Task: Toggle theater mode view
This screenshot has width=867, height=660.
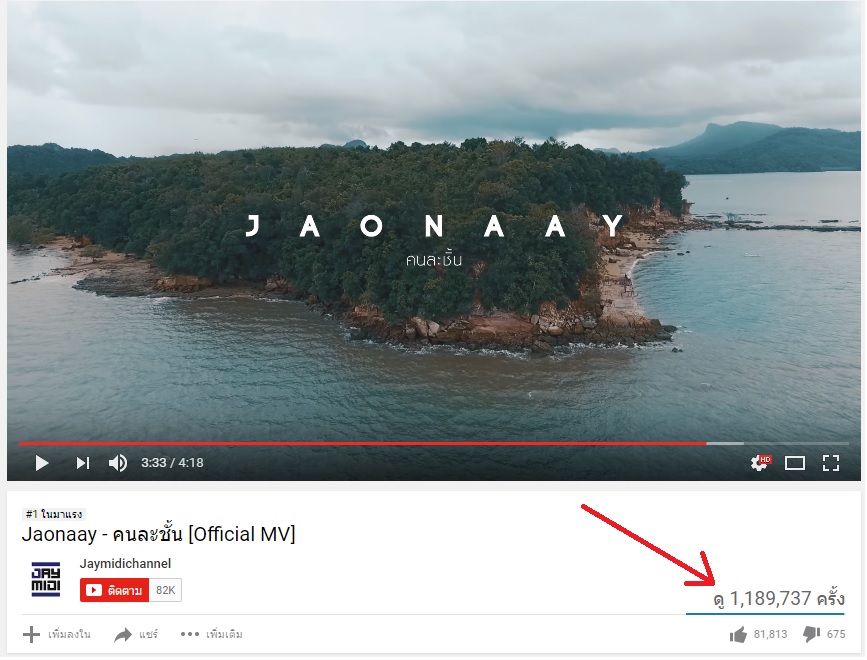Action: pos(795,463)
